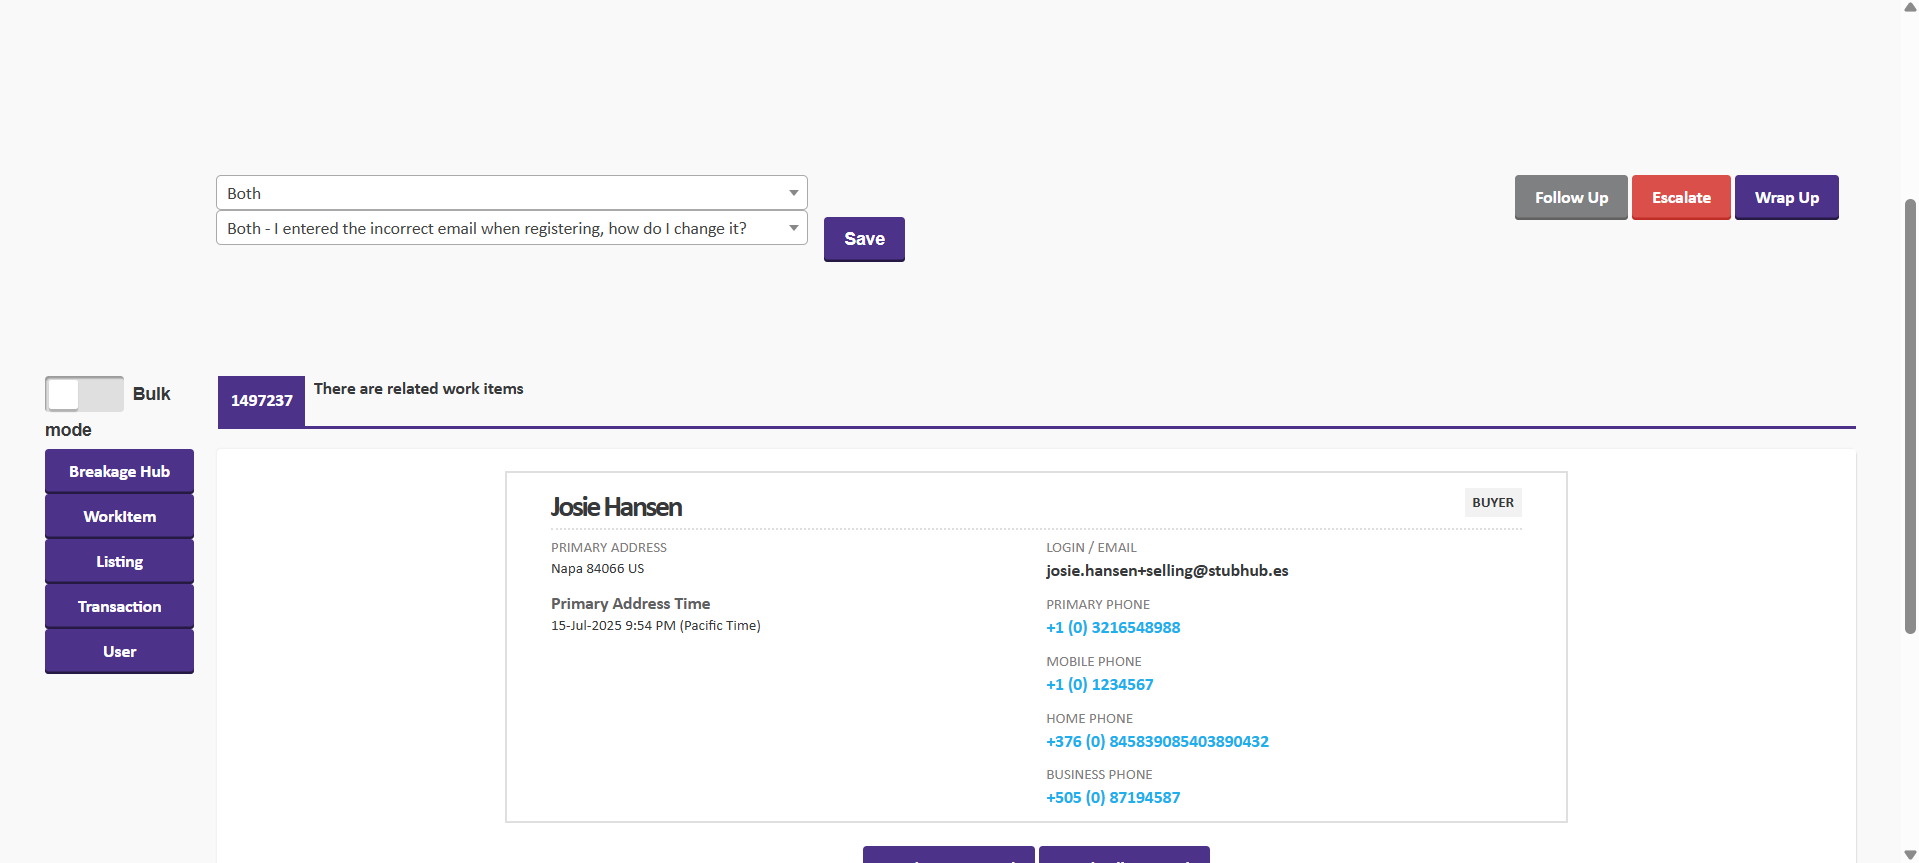Go to WorkItem in the sidebar
This screenshot has width=1919, height=863.
pos(119,516)
